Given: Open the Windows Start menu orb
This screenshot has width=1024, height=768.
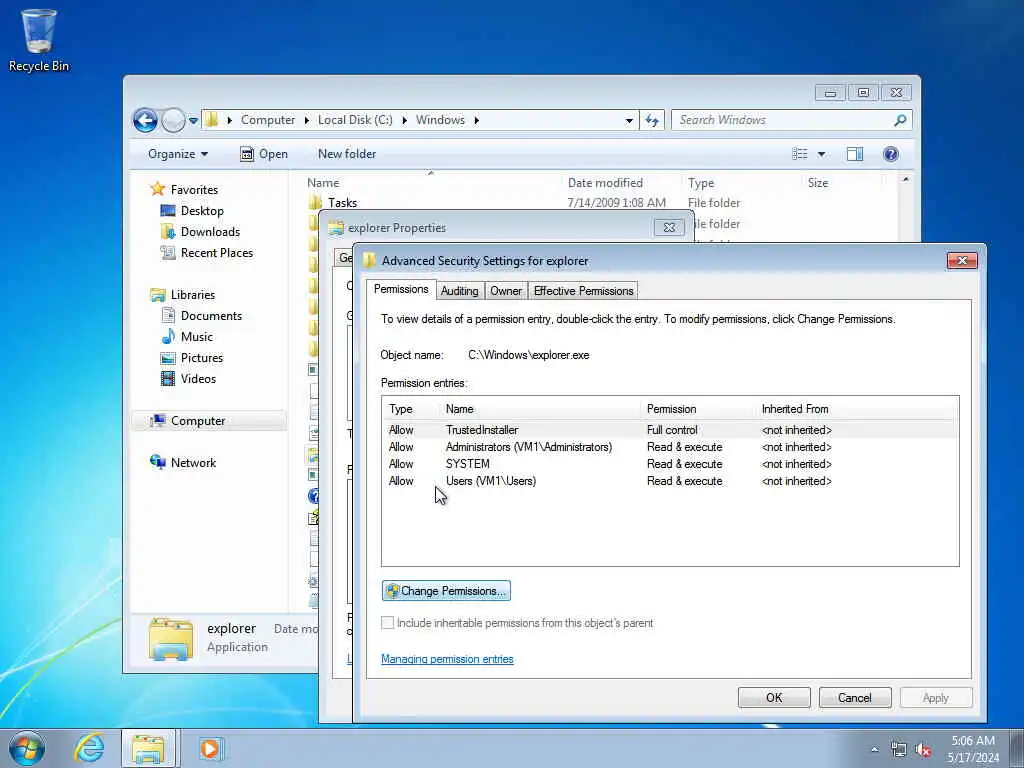Looking at the screenshot, I should point(27,748).
